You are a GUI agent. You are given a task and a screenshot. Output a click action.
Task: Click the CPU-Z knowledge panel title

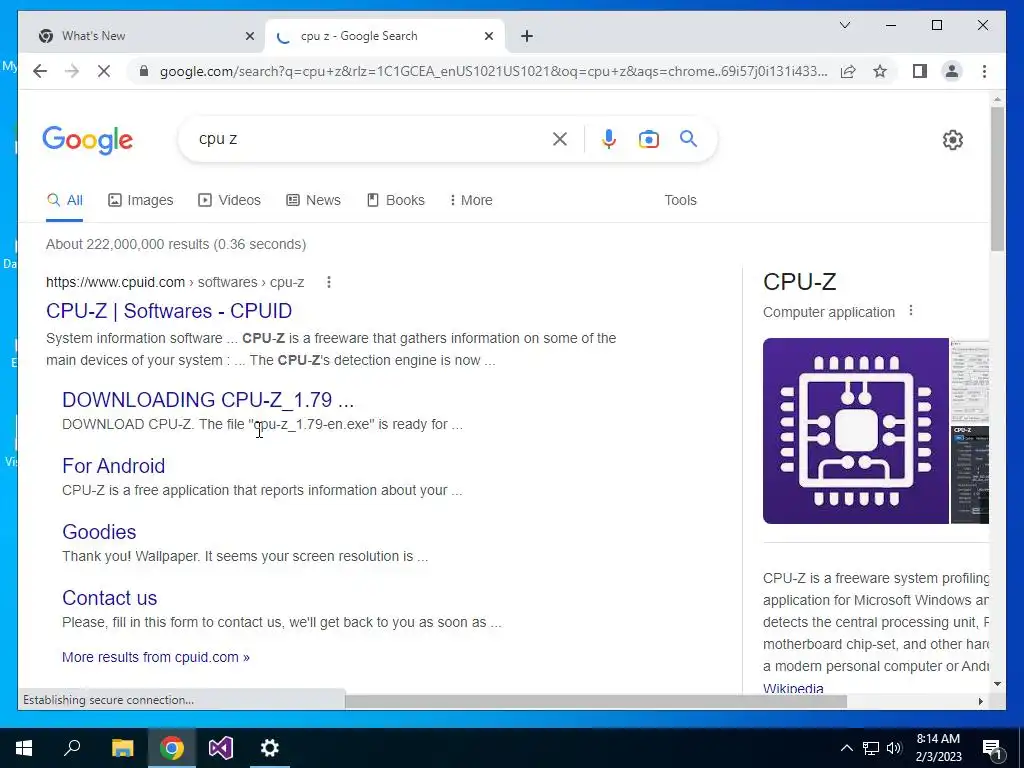coord(799,281)
